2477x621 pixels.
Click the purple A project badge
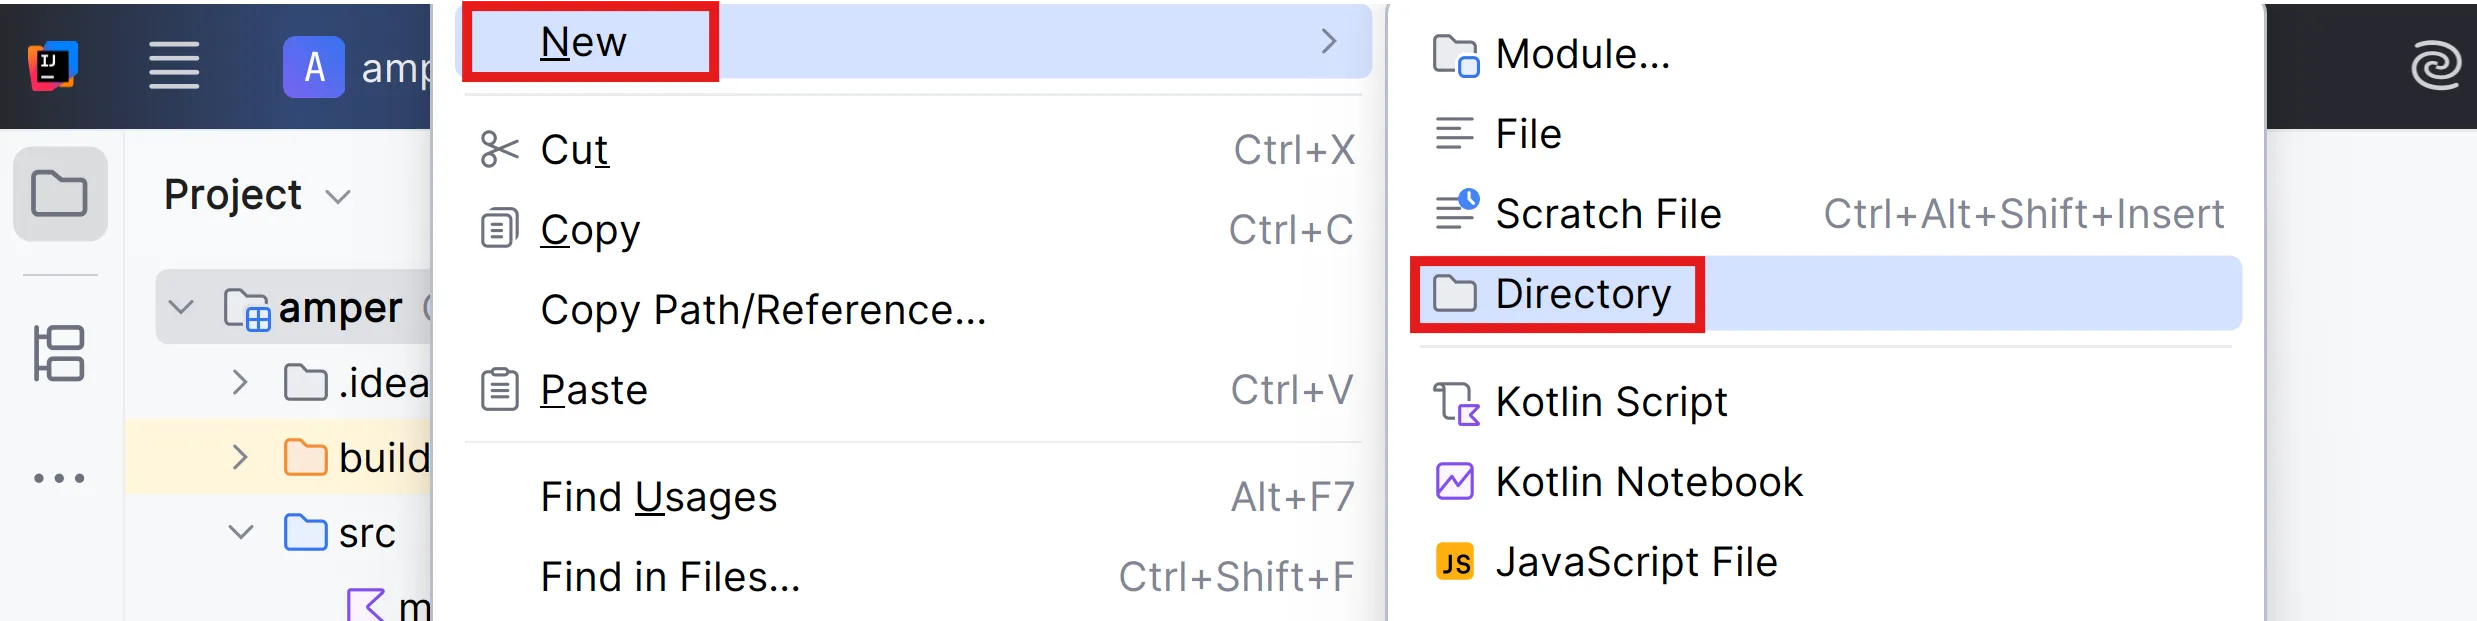314,67
